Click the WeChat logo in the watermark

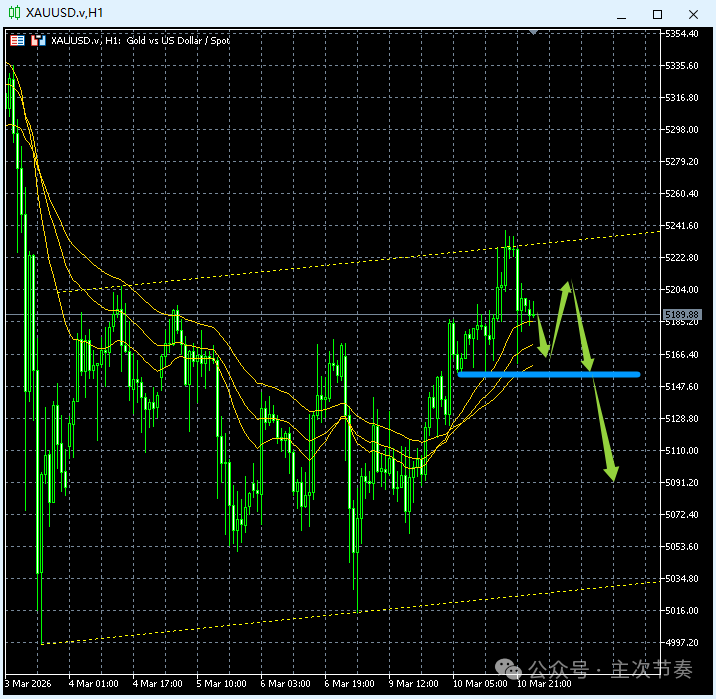coord(510,669)
